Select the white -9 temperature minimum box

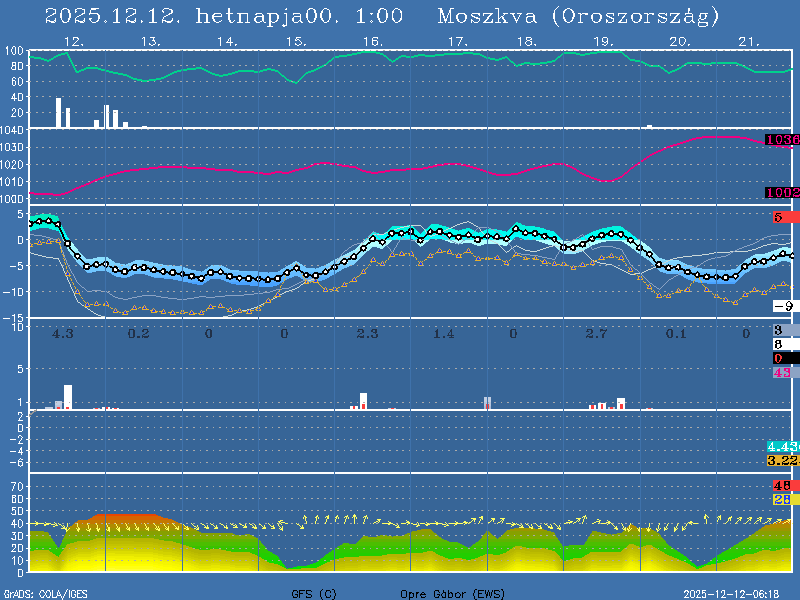(784, 306)
